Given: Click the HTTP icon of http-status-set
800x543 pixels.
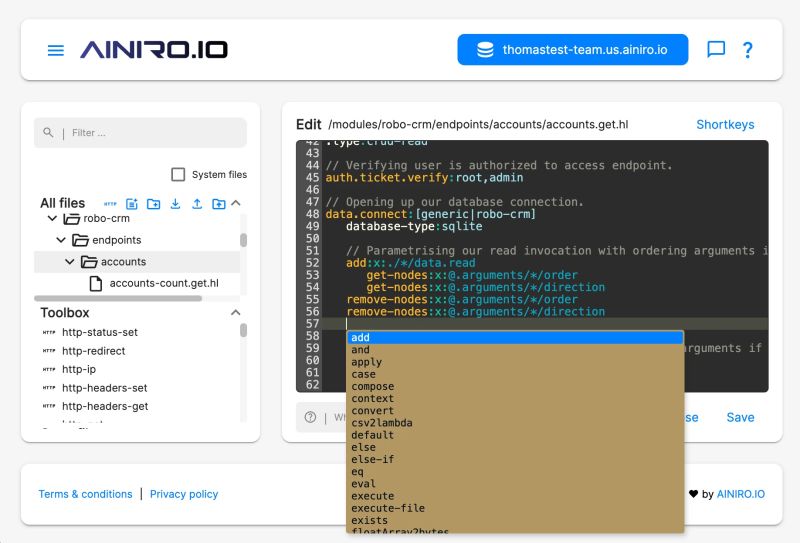Looking at the screenshot, I should point(49,333).
